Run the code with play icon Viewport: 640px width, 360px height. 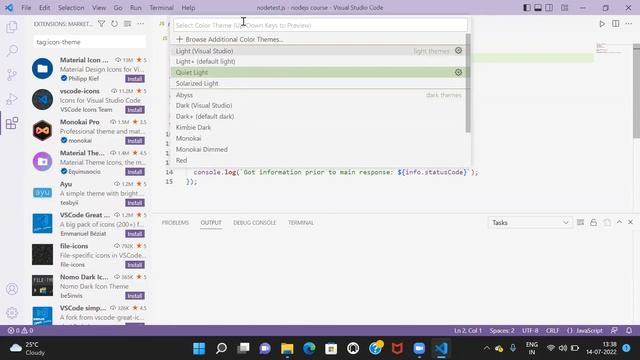click(602, 24)
